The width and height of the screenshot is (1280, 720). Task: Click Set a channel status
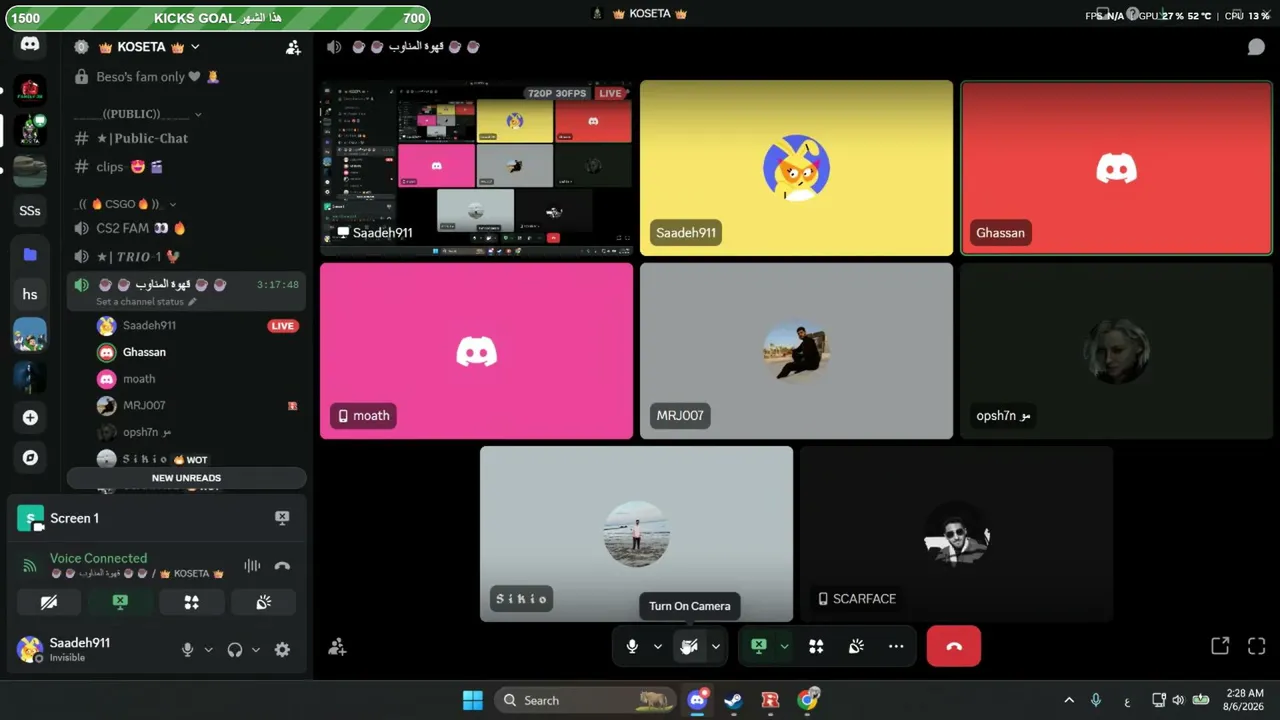146,302
